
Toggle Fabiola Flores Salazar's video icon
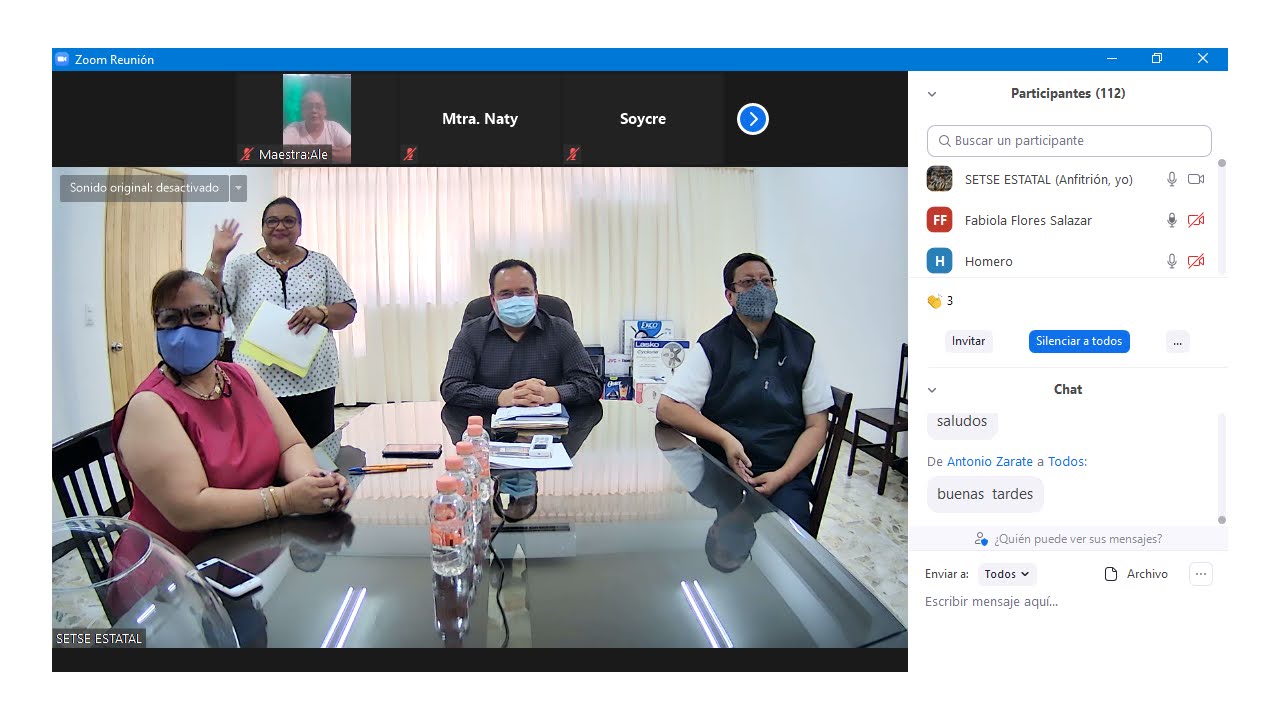click(x=1196, y=220)
